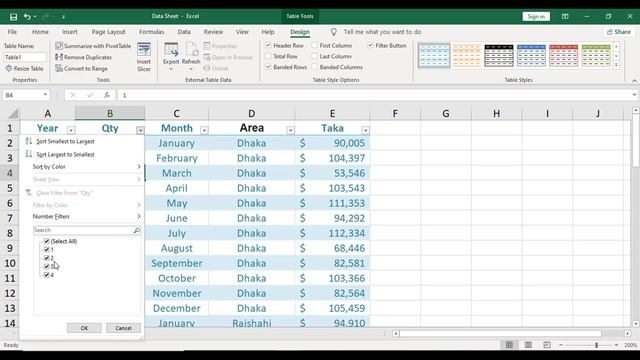Expand the Name Box dropdown arrow

click(45, 95)
